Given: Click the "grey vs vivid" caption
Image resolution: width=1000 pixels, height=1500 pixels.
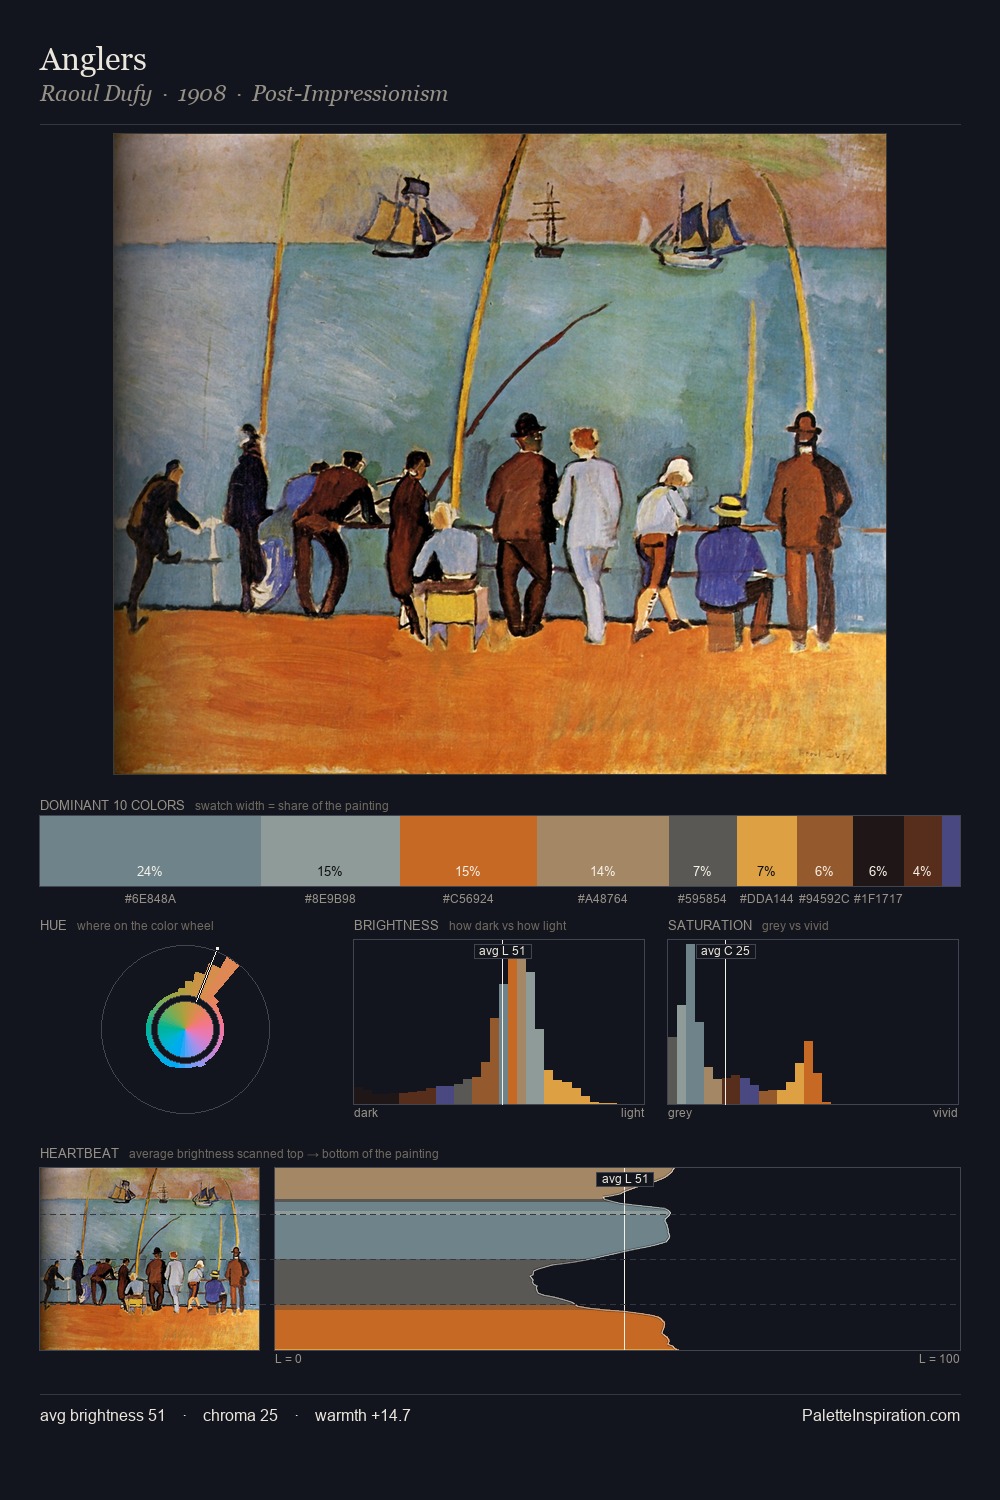Looking at the screenshot, I should click(x=795, y=926).
